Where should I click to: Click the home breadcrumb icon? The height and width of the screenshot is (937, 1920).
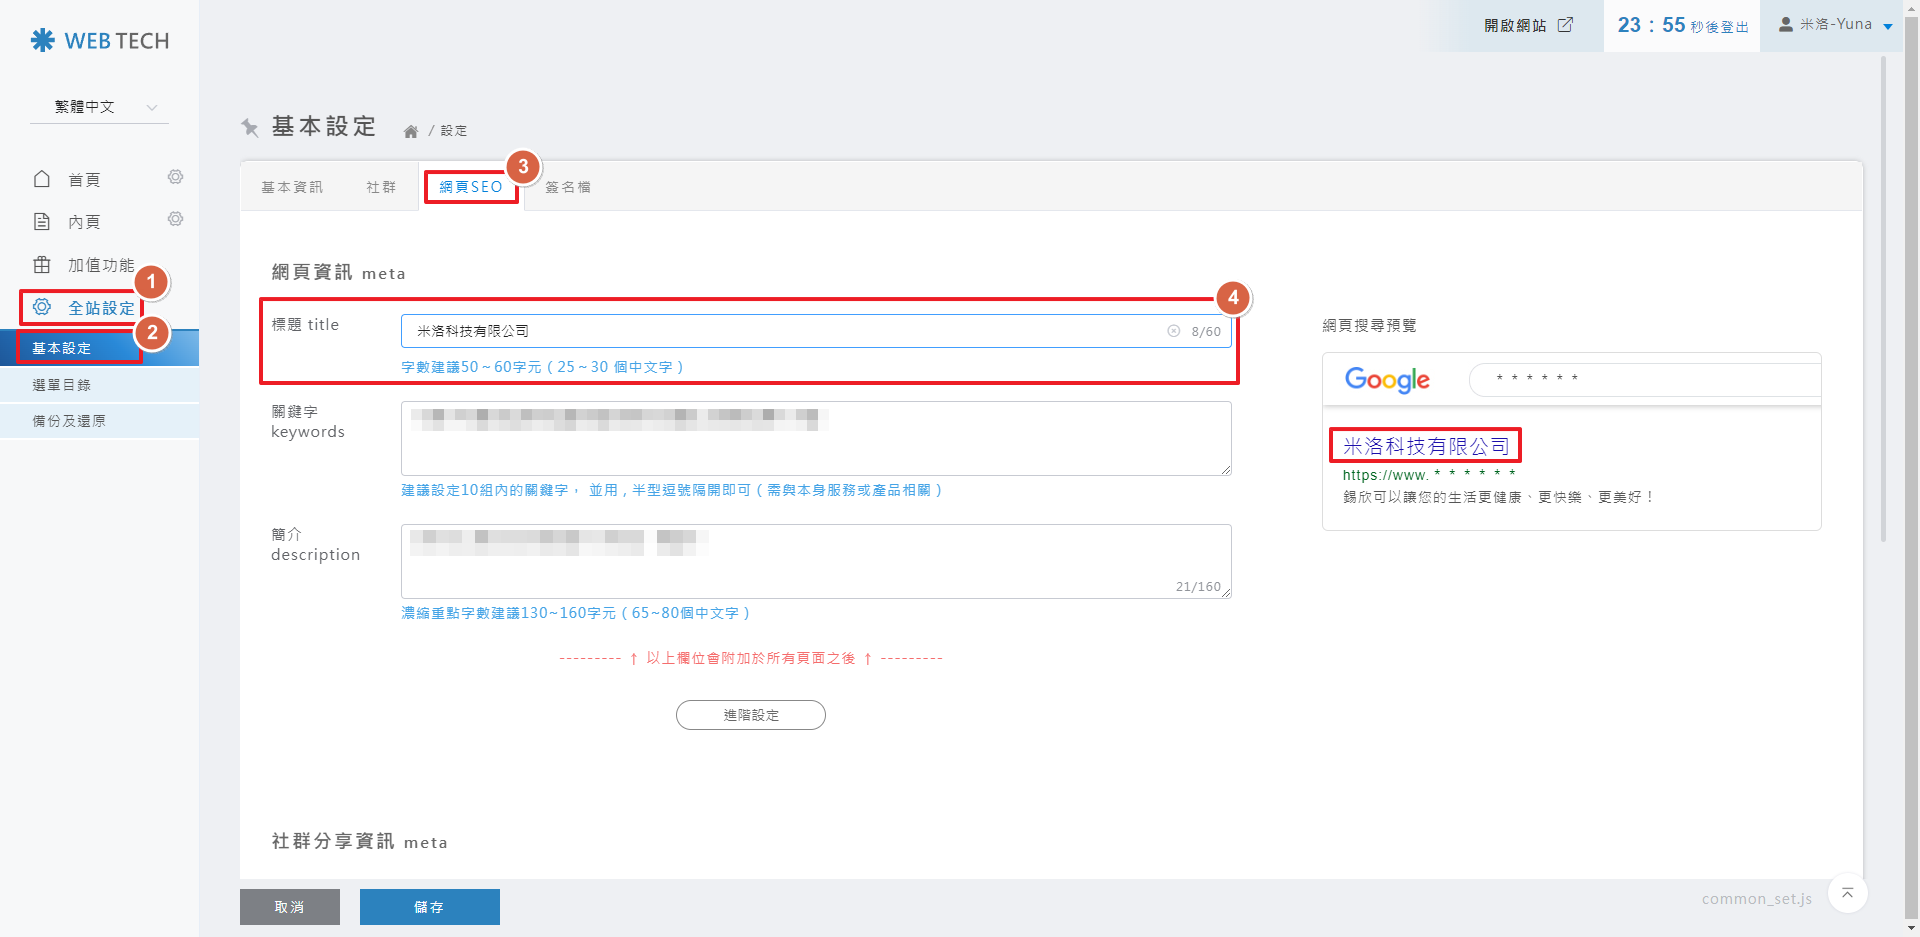[x=410, y=132]
